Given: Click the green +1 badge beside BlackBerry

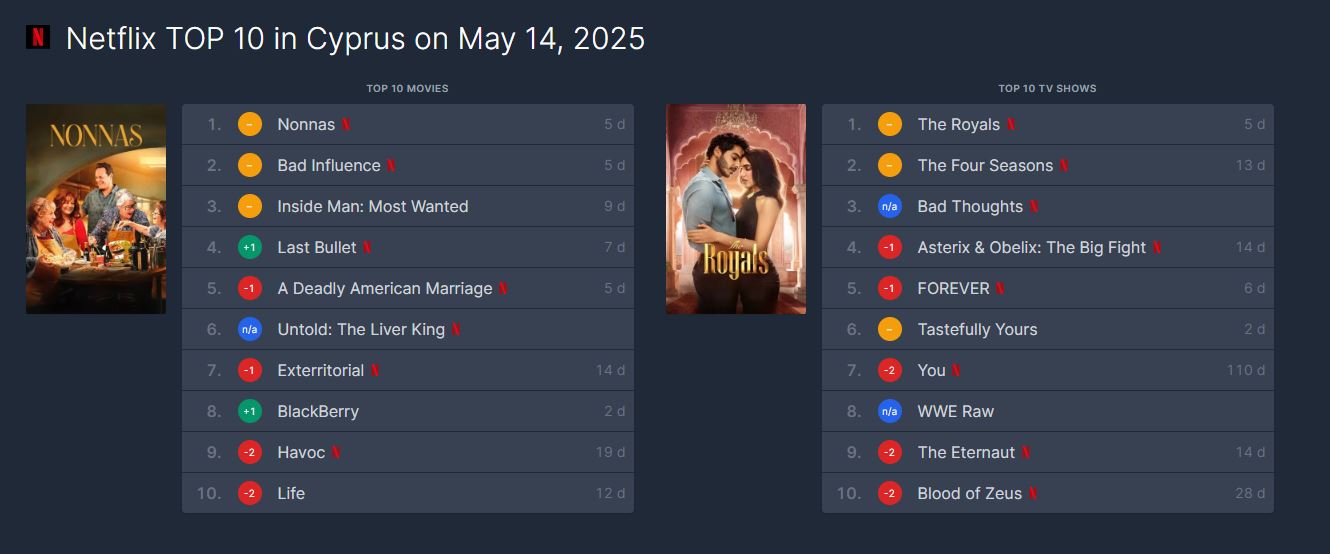Looking at the screenshot, I should click(x=250, y=411).
